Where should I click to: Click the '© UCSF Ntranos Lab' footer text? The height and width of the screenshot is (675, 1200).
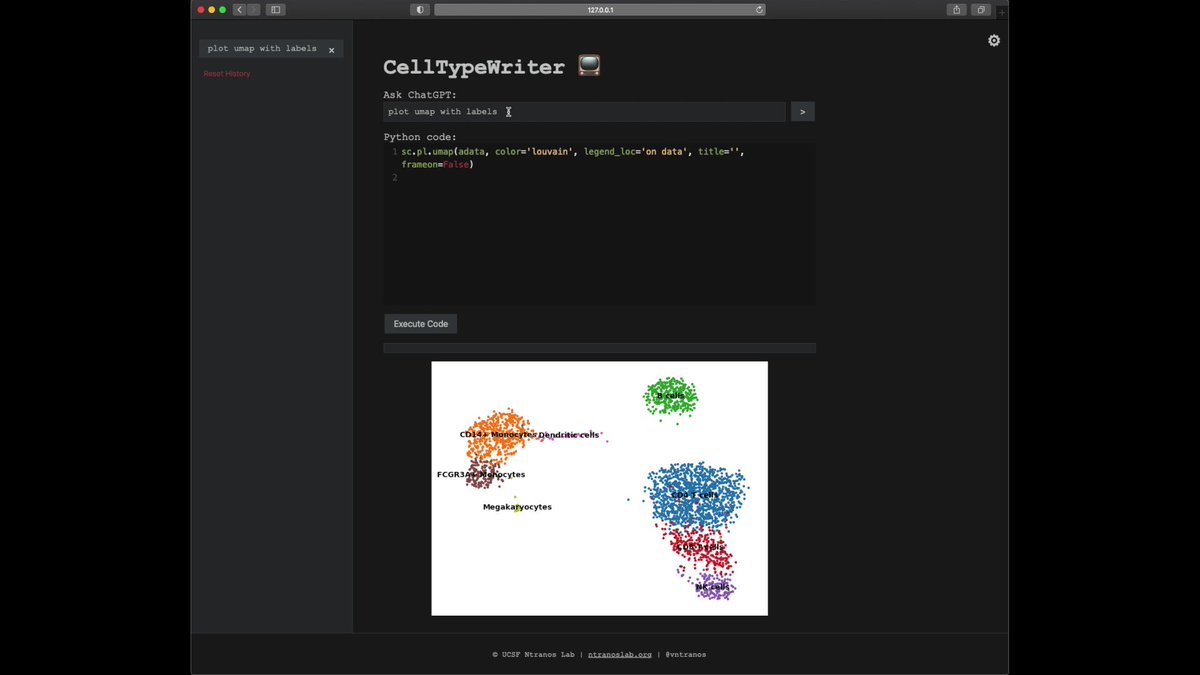533,655
